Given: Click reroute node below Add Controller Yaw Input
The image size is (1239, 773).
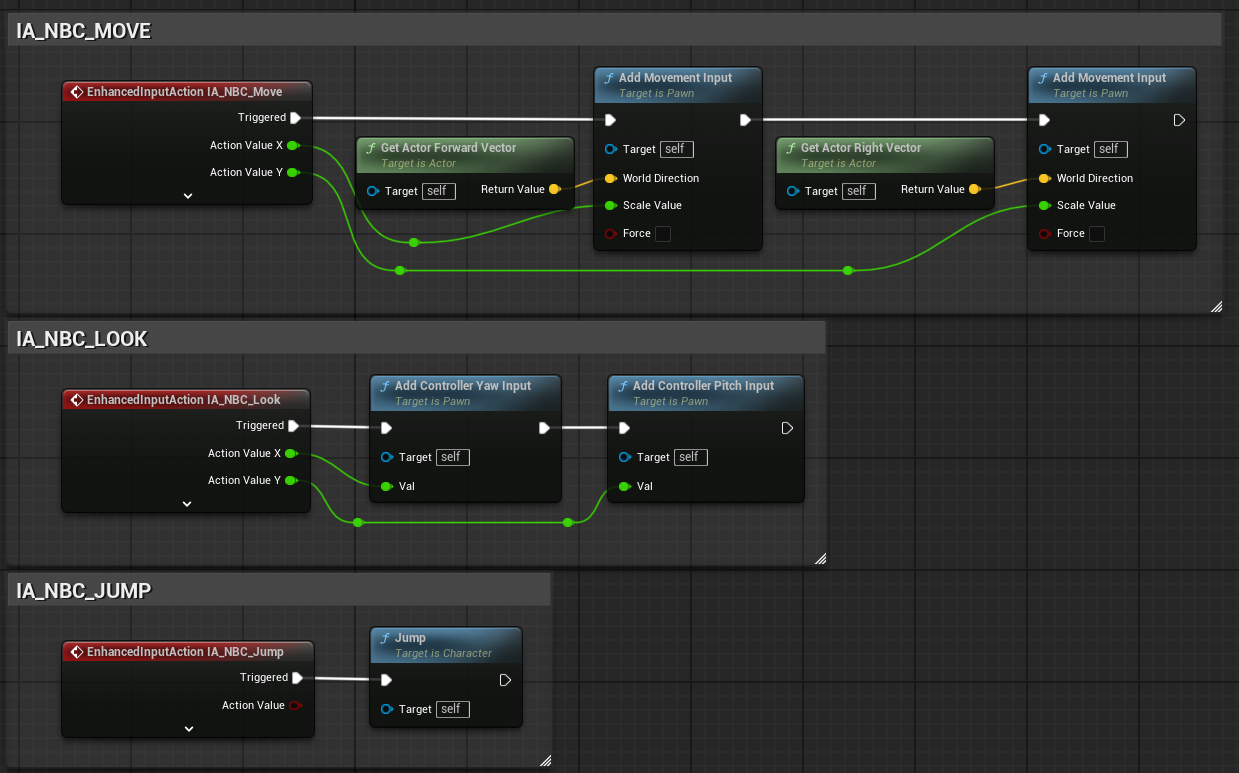Looking at the screenshot, I should (568, 522).
